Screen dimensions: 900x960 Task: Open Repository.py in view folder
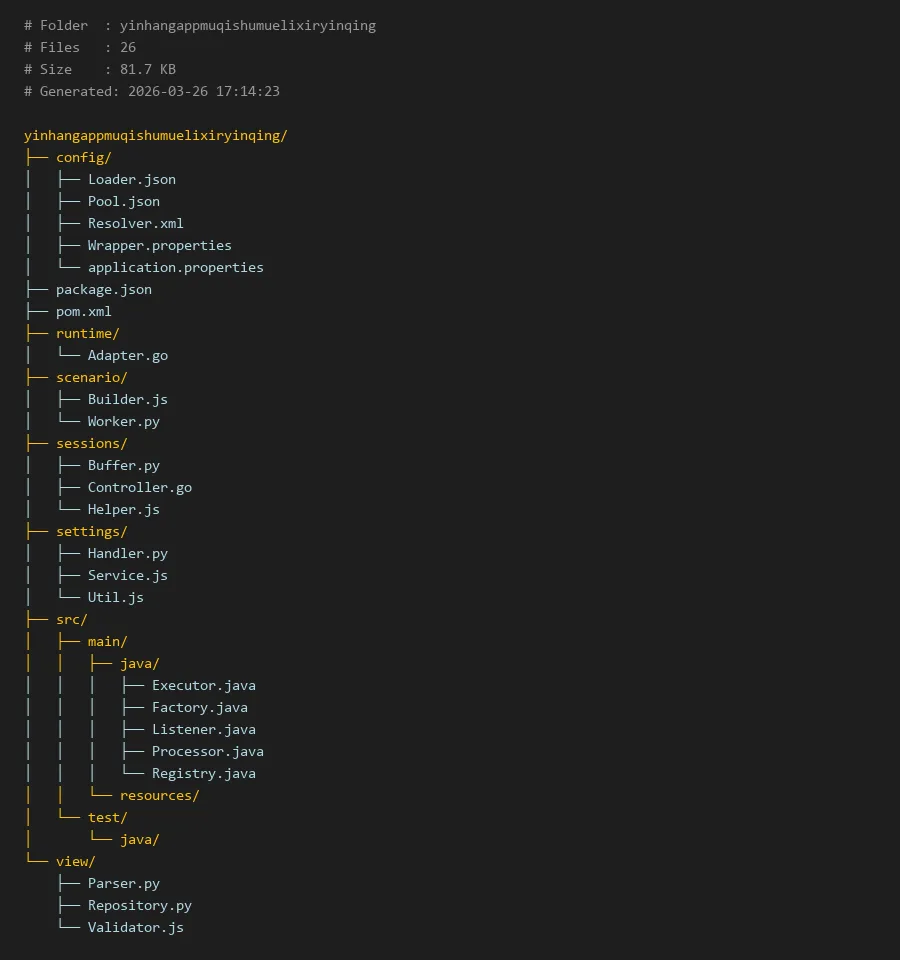tap(139, 905)
